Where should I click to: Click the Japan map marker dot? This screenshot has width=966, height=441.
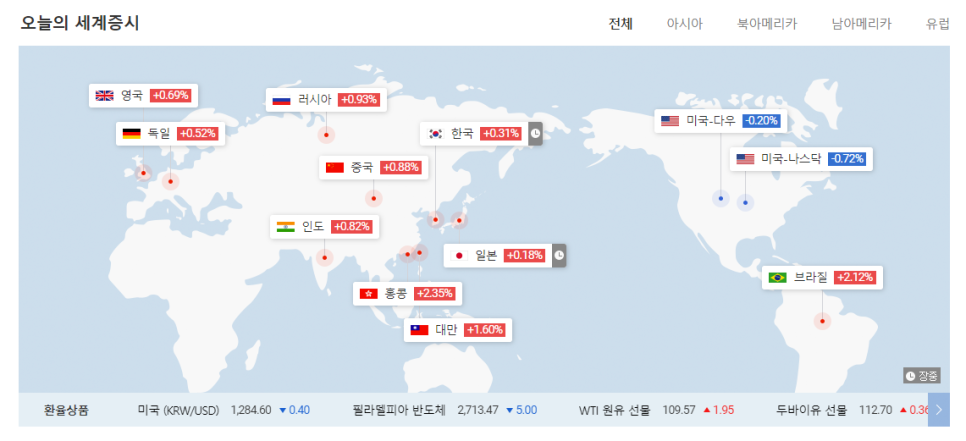(x=459, y=220)
